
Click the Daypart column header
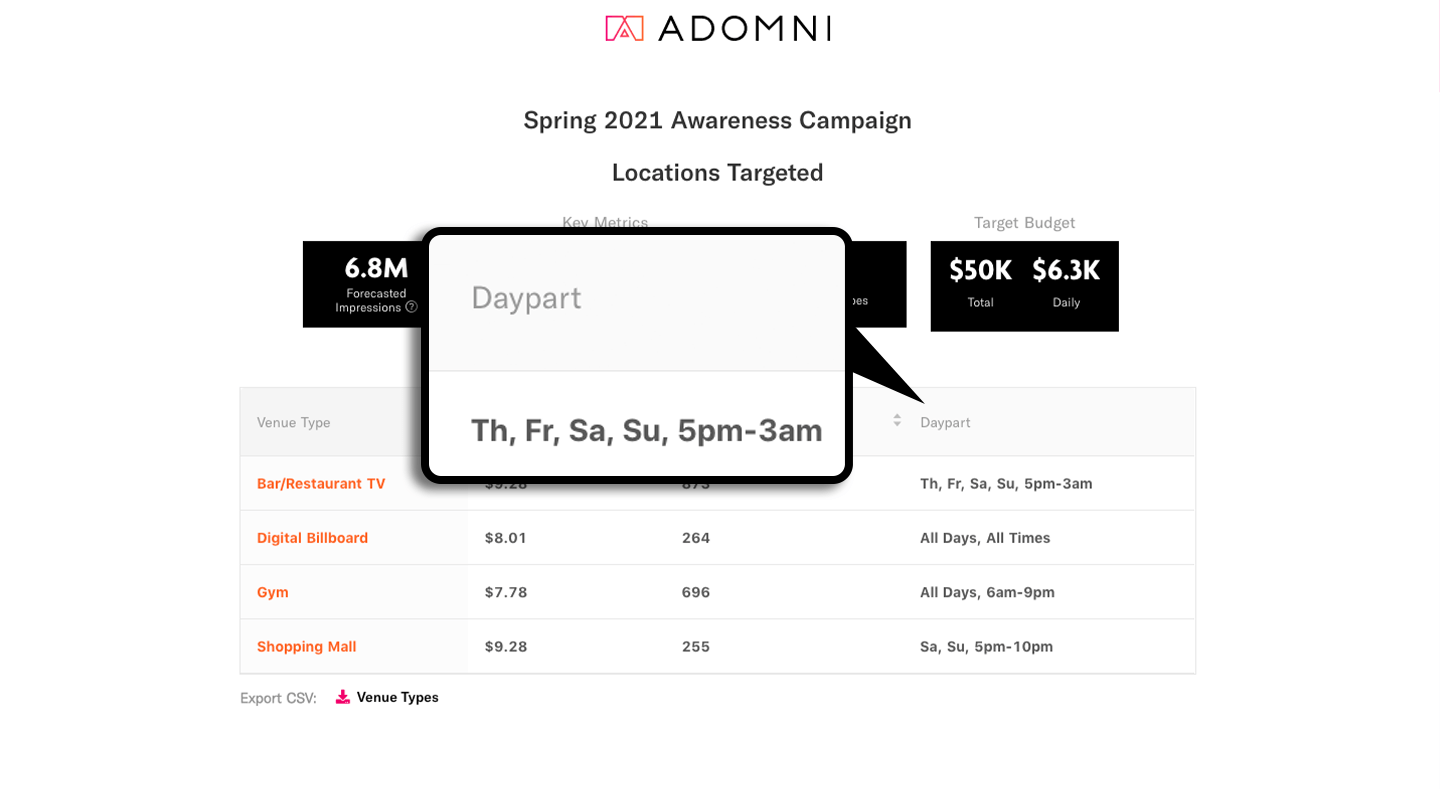click(x=945, y=423)
